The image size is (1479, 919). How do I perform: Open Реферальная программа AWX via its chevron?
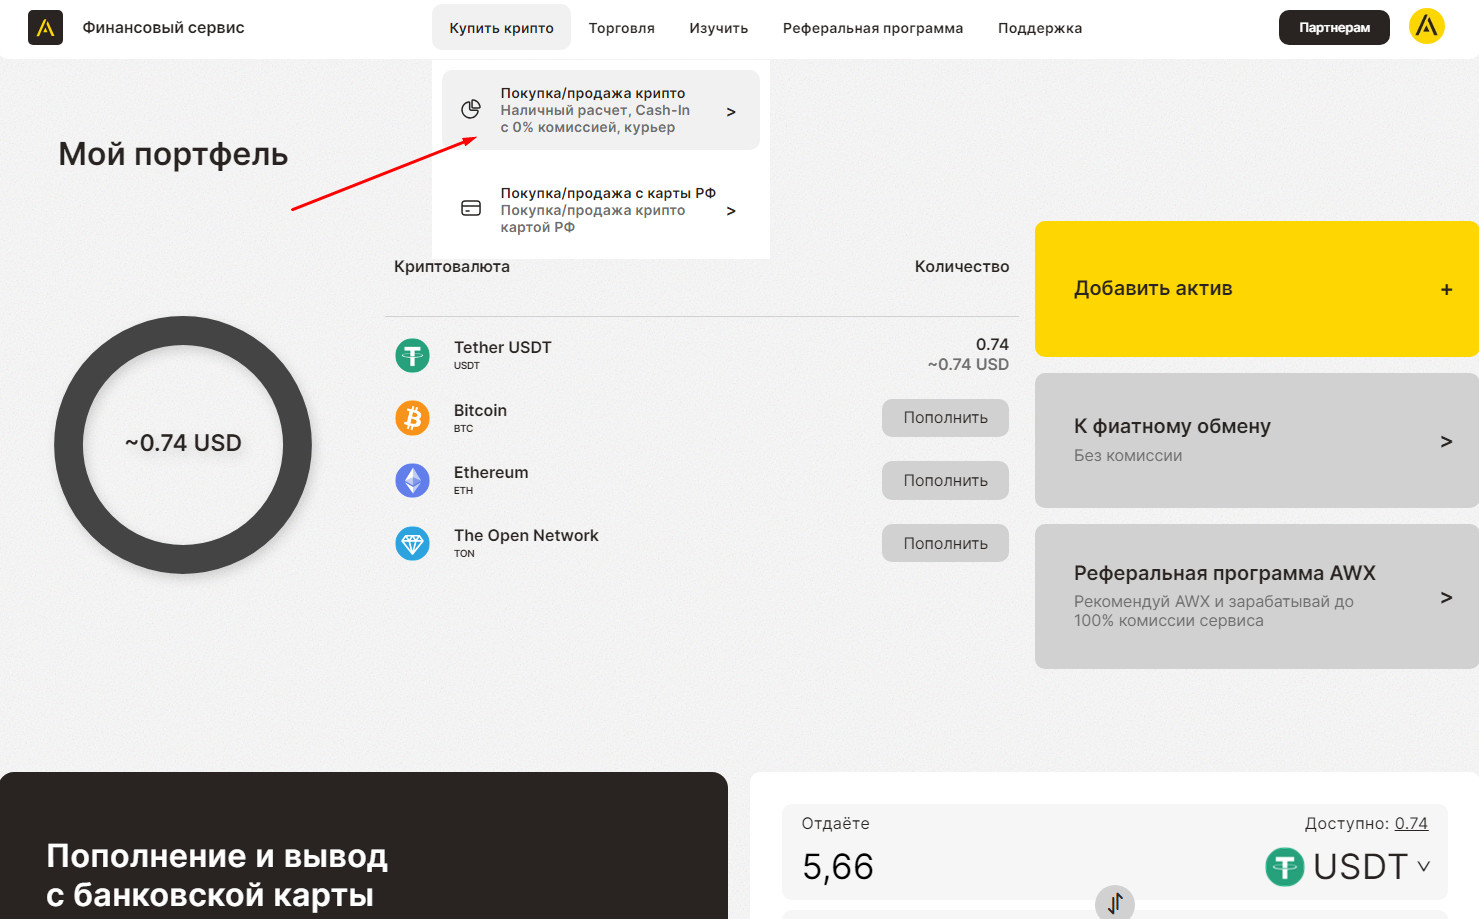[x=1446, y=597]
